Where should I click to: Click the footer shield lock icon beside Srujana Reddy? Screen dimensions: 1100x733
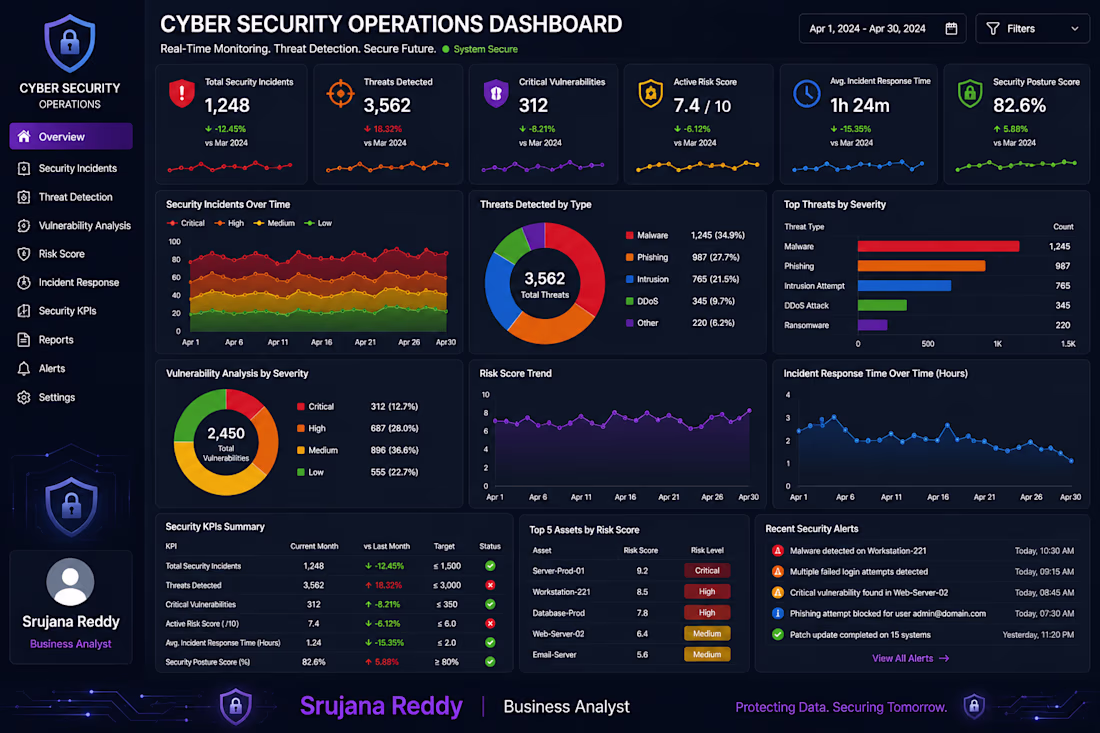(x=236, y=706)
